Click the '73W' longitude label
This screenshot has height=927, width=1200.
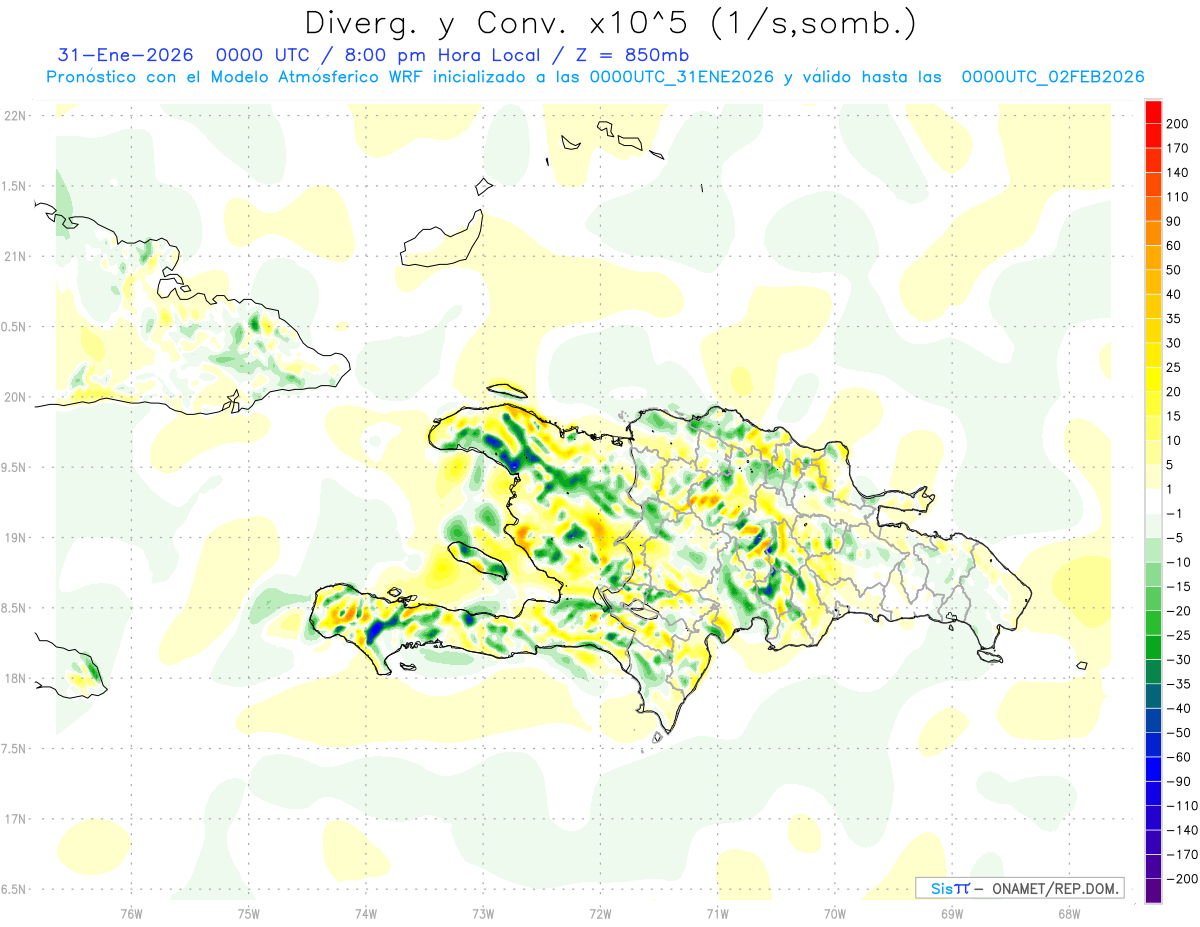coord(483,913)
